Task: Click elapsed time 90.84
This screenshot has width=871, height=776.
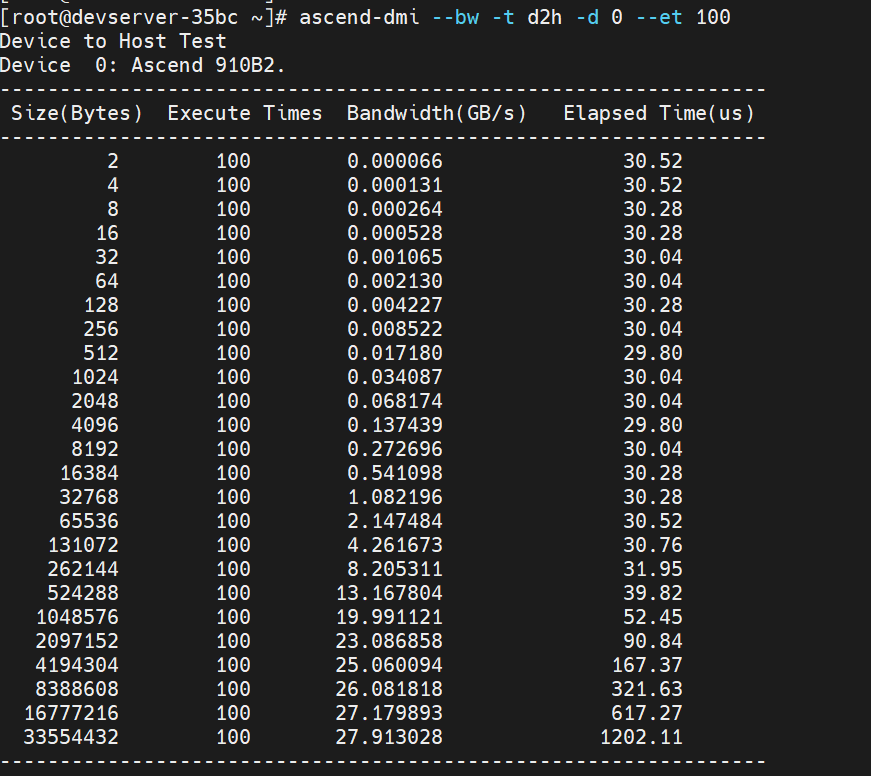Action: (x=653, y=641)
